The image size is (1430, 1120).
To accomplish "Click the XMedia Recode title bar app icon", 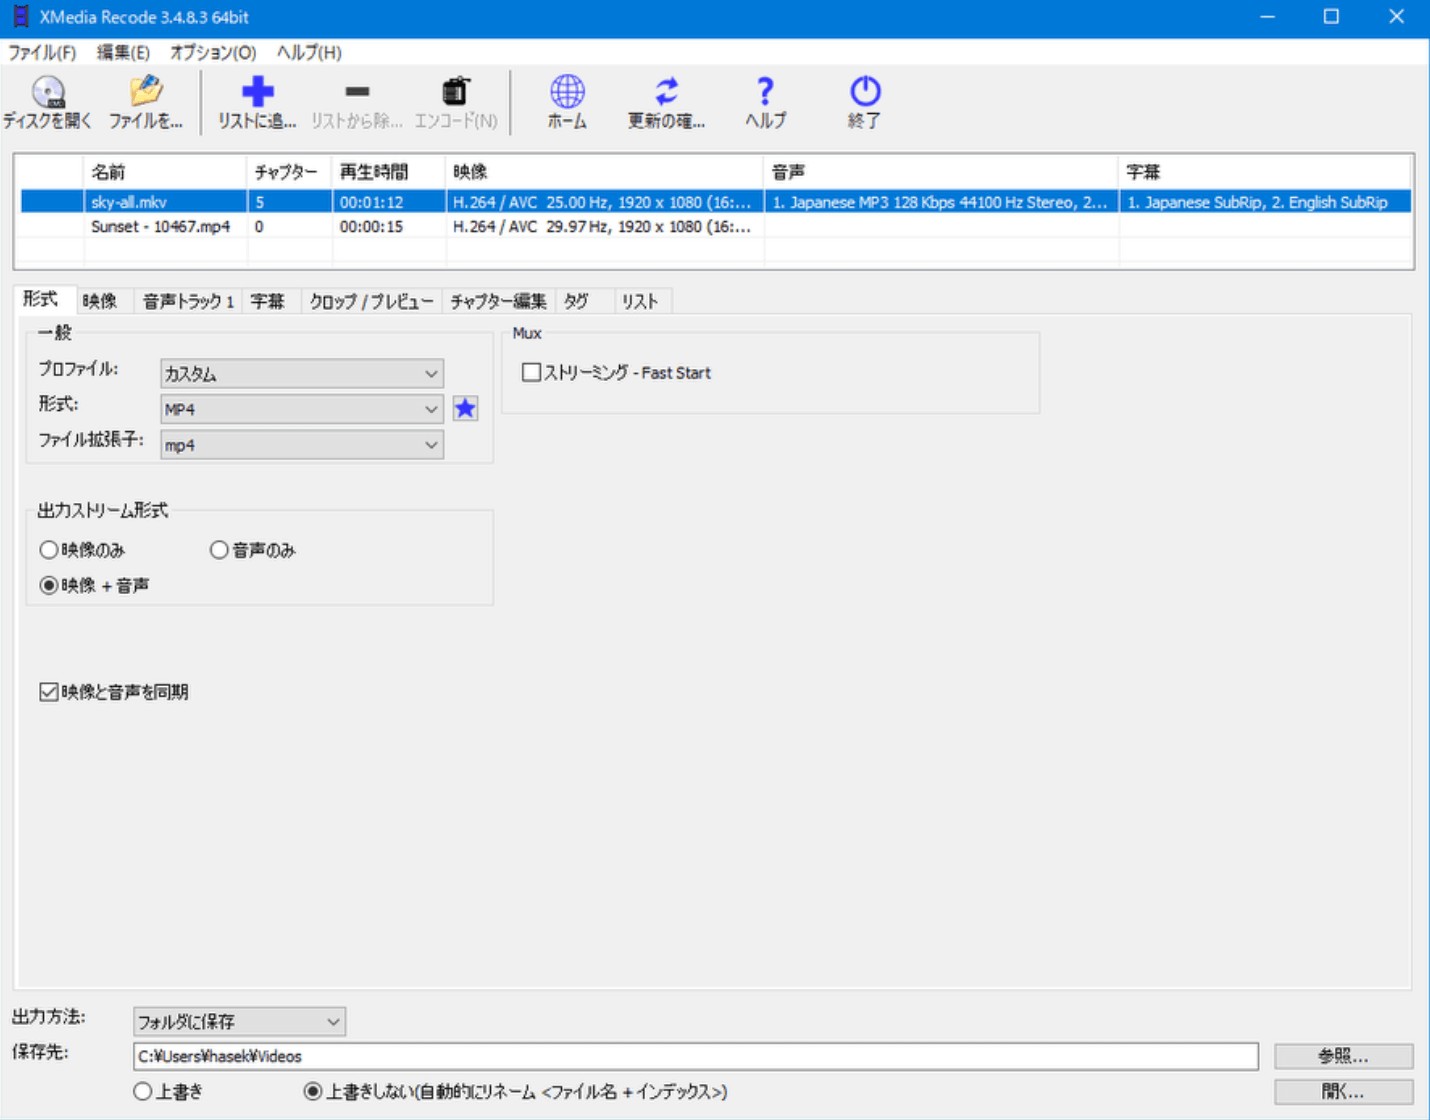I will [20, 17].
